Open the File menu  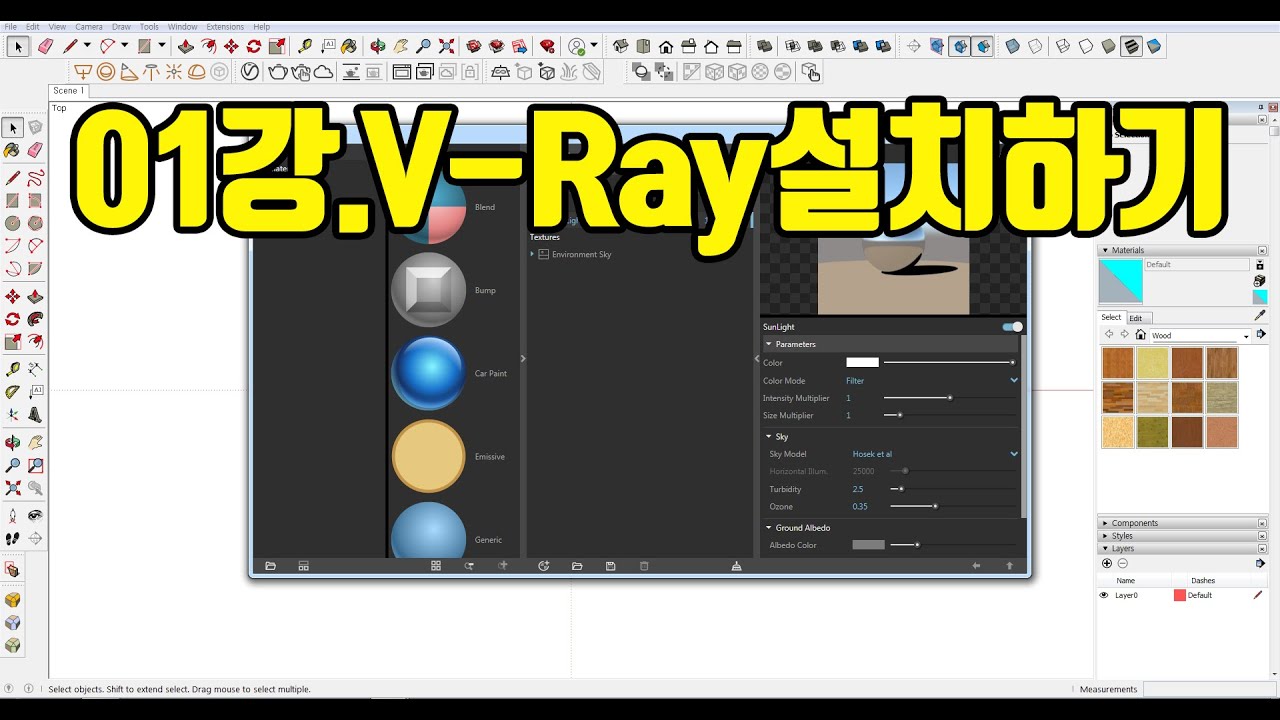coord(10,27)
